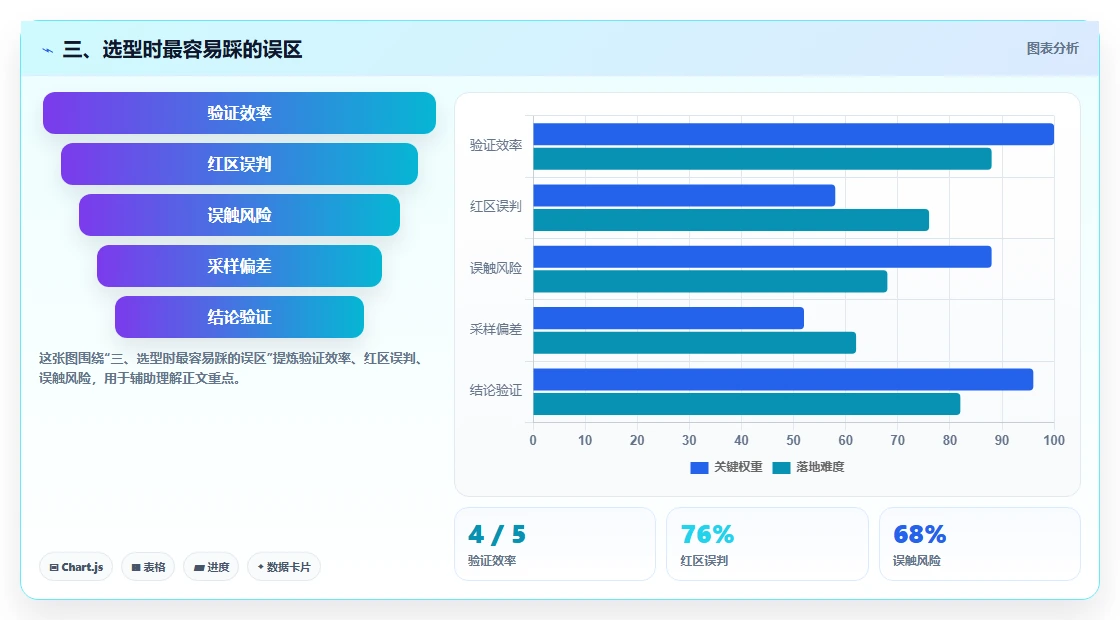The image size is (1120, 620).
Task: Click the 表格 tag chip
Action: (148, 567)
